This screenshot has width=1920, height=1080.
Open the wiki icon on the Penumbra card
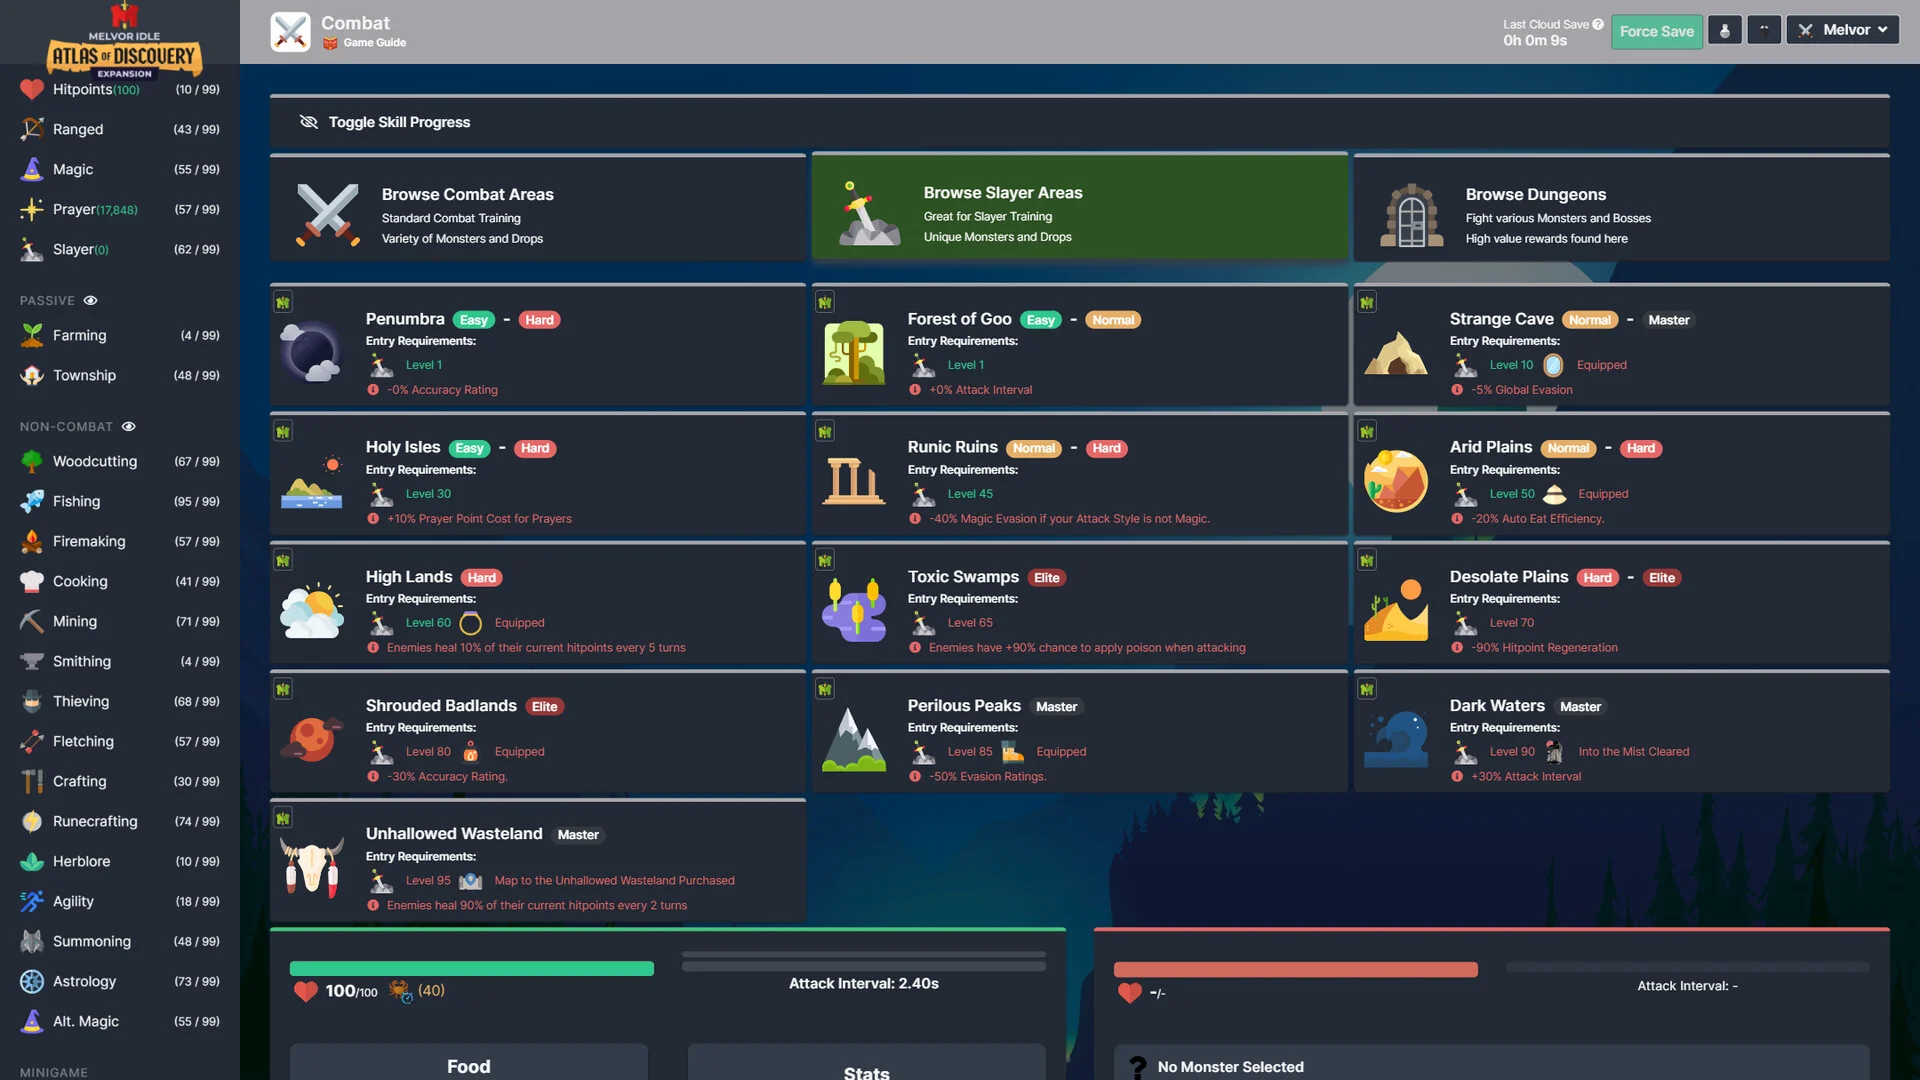coord(284,301)
